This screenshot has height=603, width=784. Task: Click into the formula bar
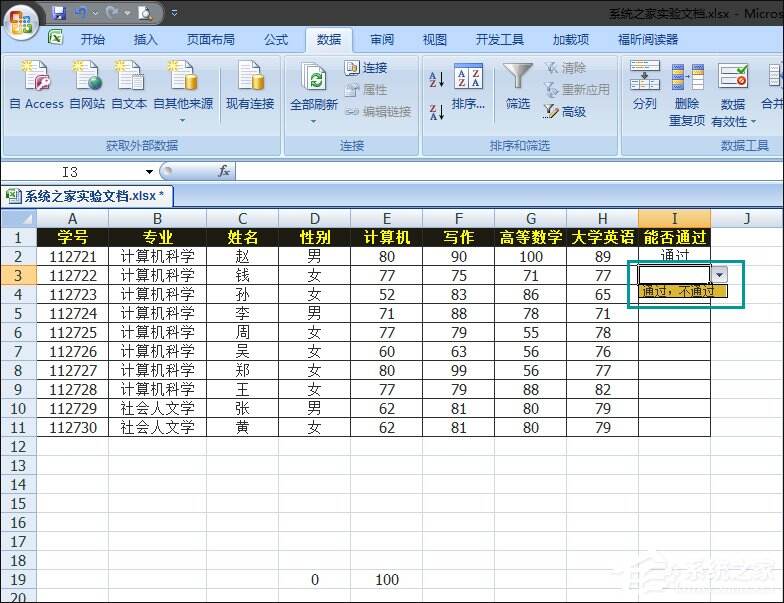tap(509, 172)
